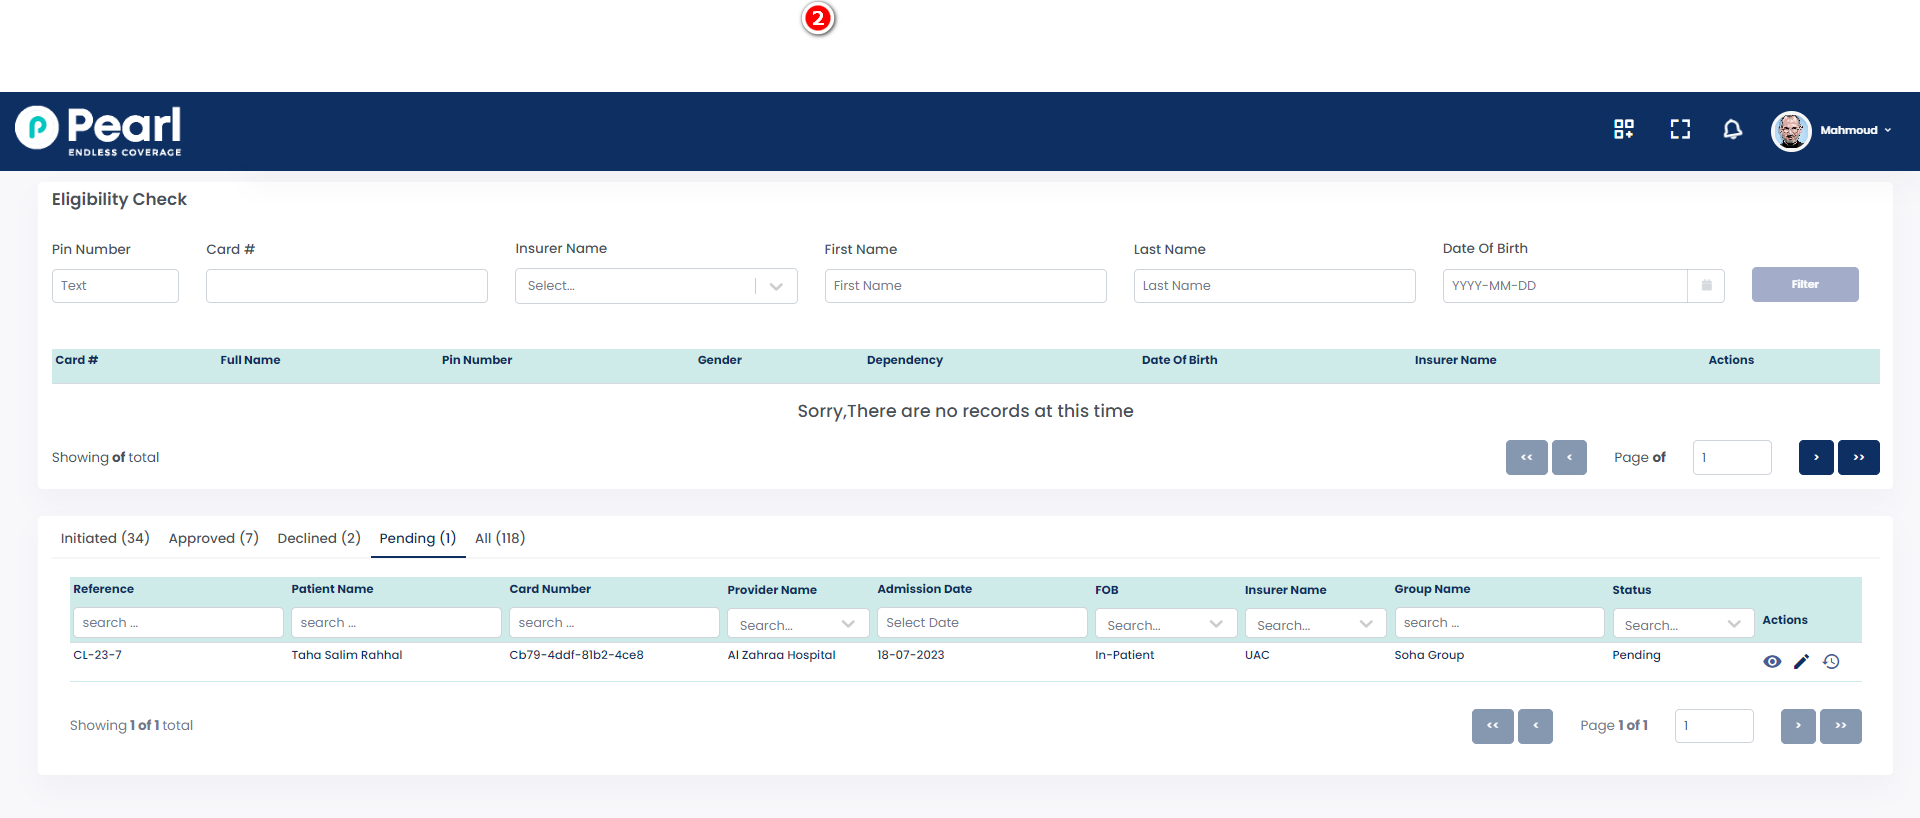
Task: Edit claim CL-23-7 with pencil icon
Action: (1801, 661)
